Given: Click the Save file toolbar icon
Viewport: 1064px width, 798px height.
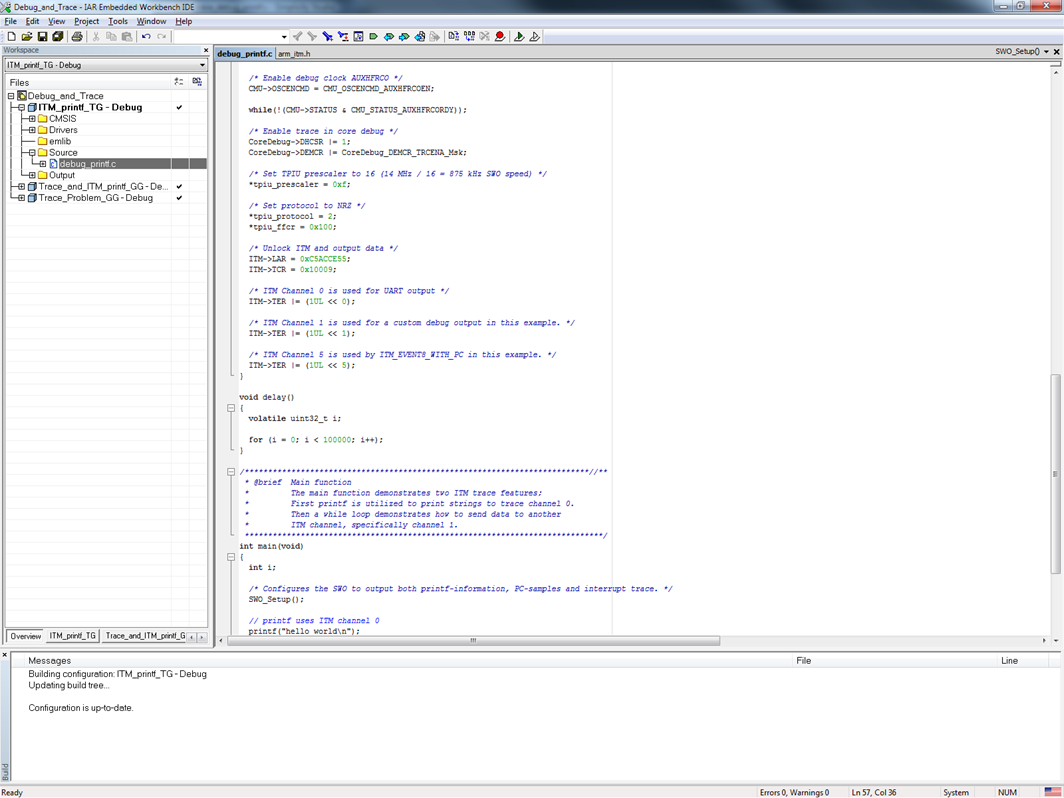Looking at the screenshot, I should [x=42, y=37].
